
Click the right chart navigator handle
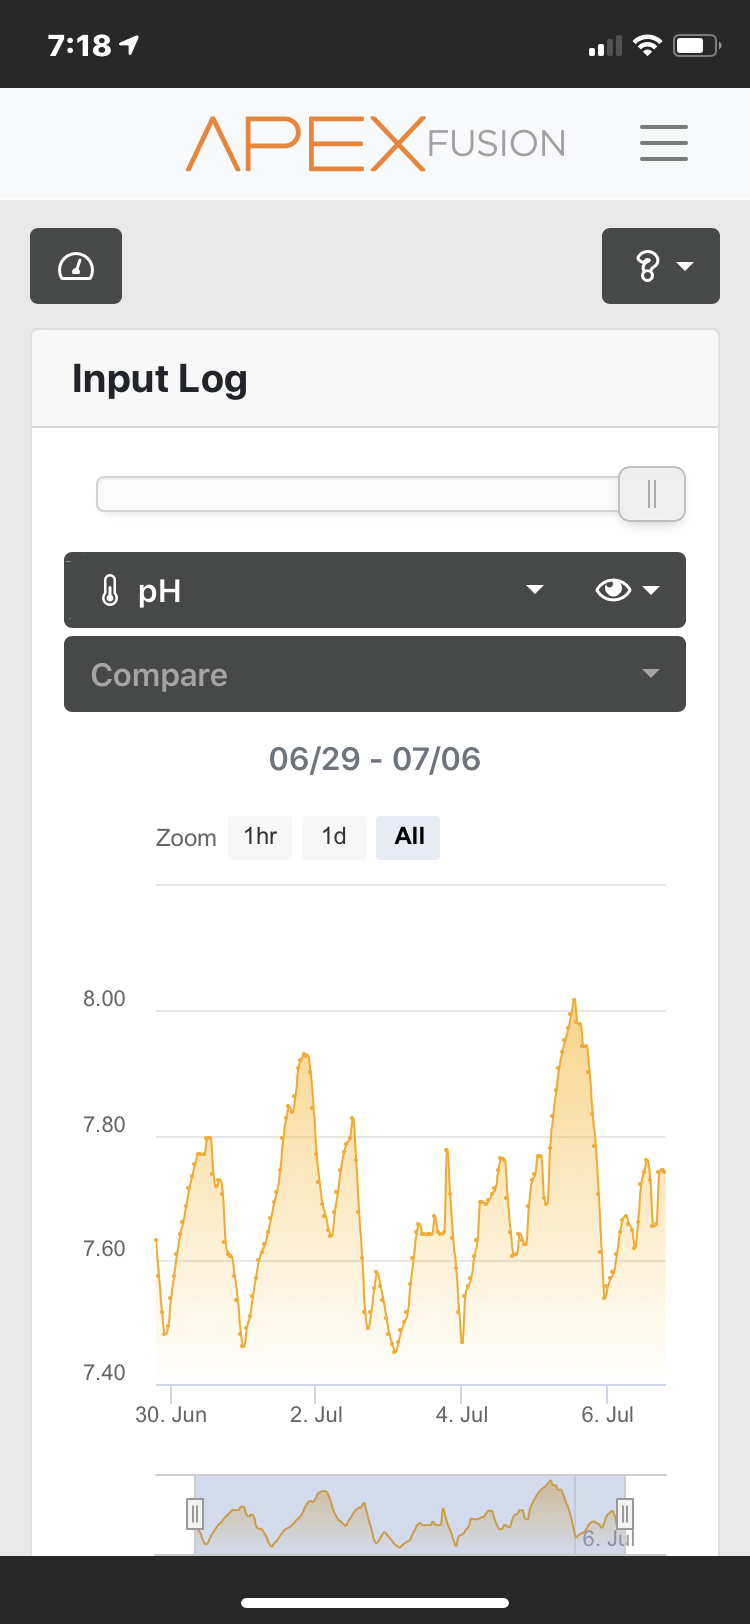[625, 1514]
